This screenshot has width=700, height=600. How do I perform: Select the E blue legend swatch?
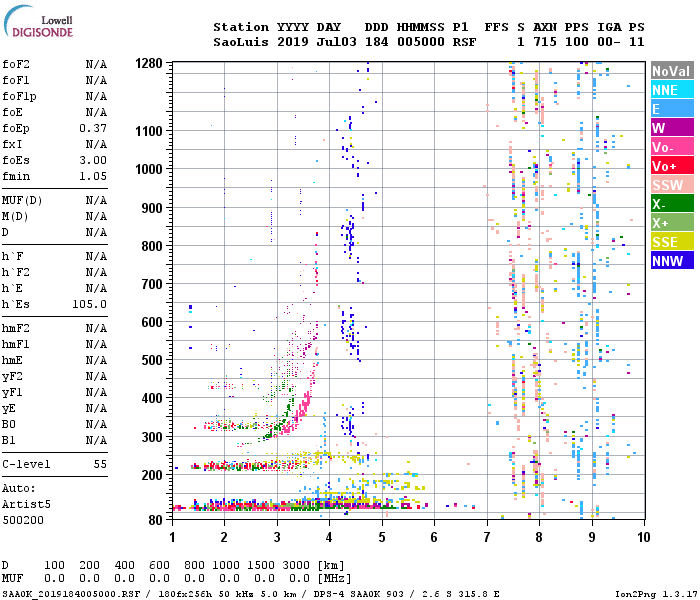[672, 109]
